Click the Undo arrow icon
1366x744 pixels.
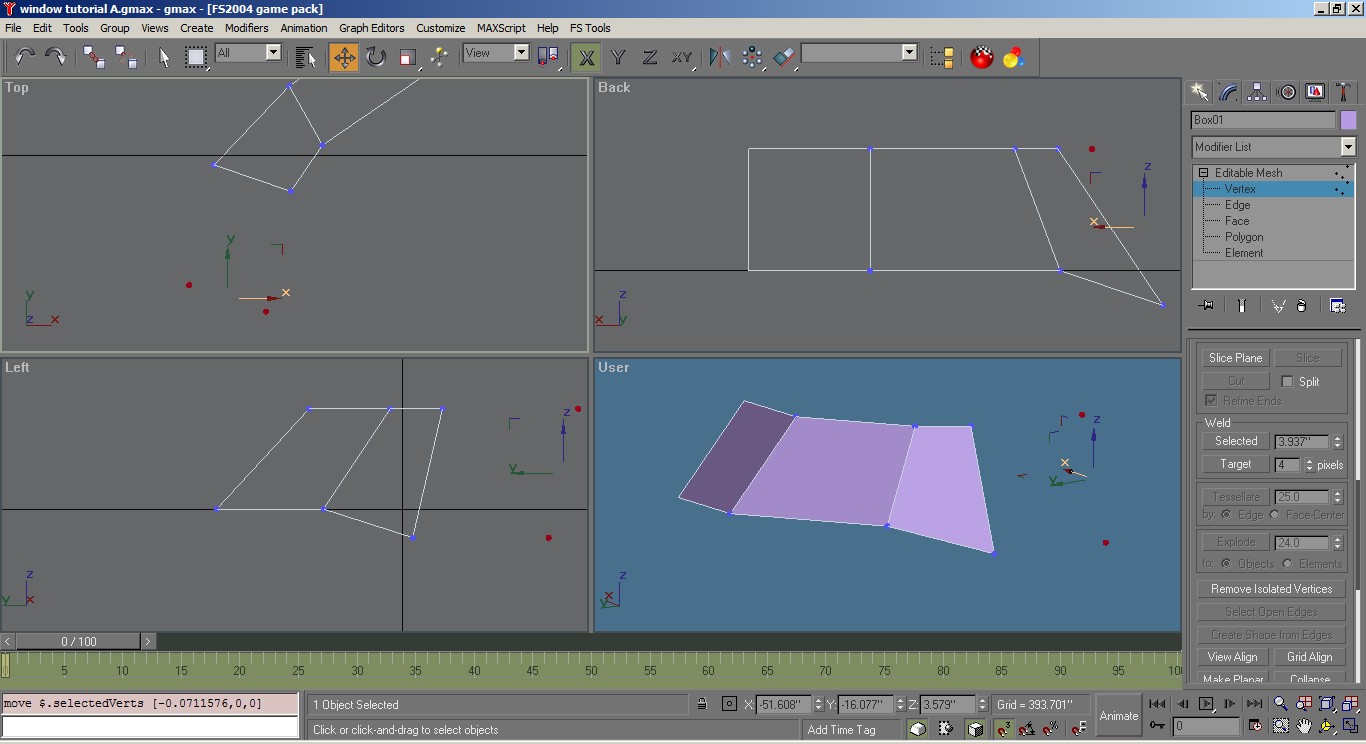tap(25, 57)
